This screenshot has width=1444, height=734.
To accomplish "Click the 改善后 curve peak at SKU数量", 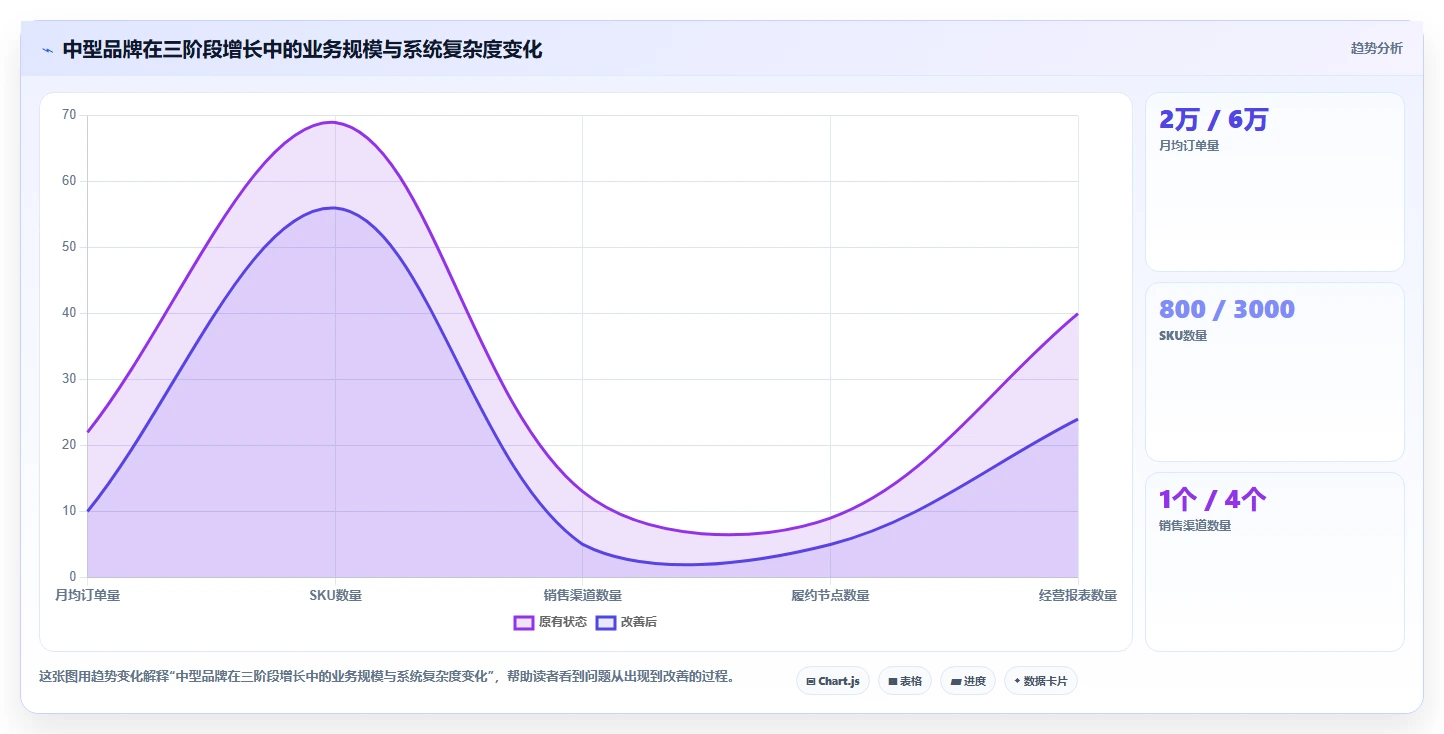I will click(x=333, y=208).
